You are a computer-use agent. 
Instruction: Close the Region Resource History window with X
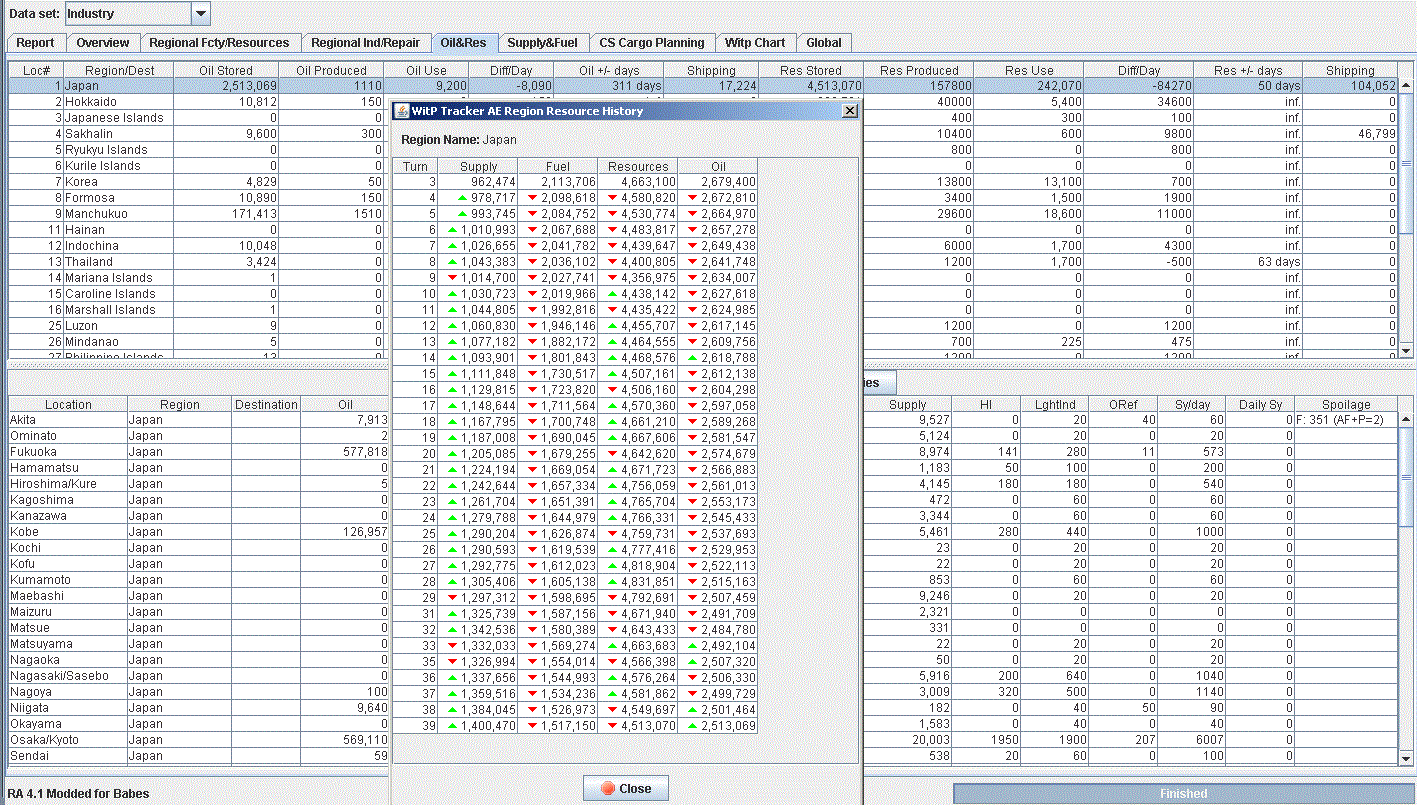(850, 111)
